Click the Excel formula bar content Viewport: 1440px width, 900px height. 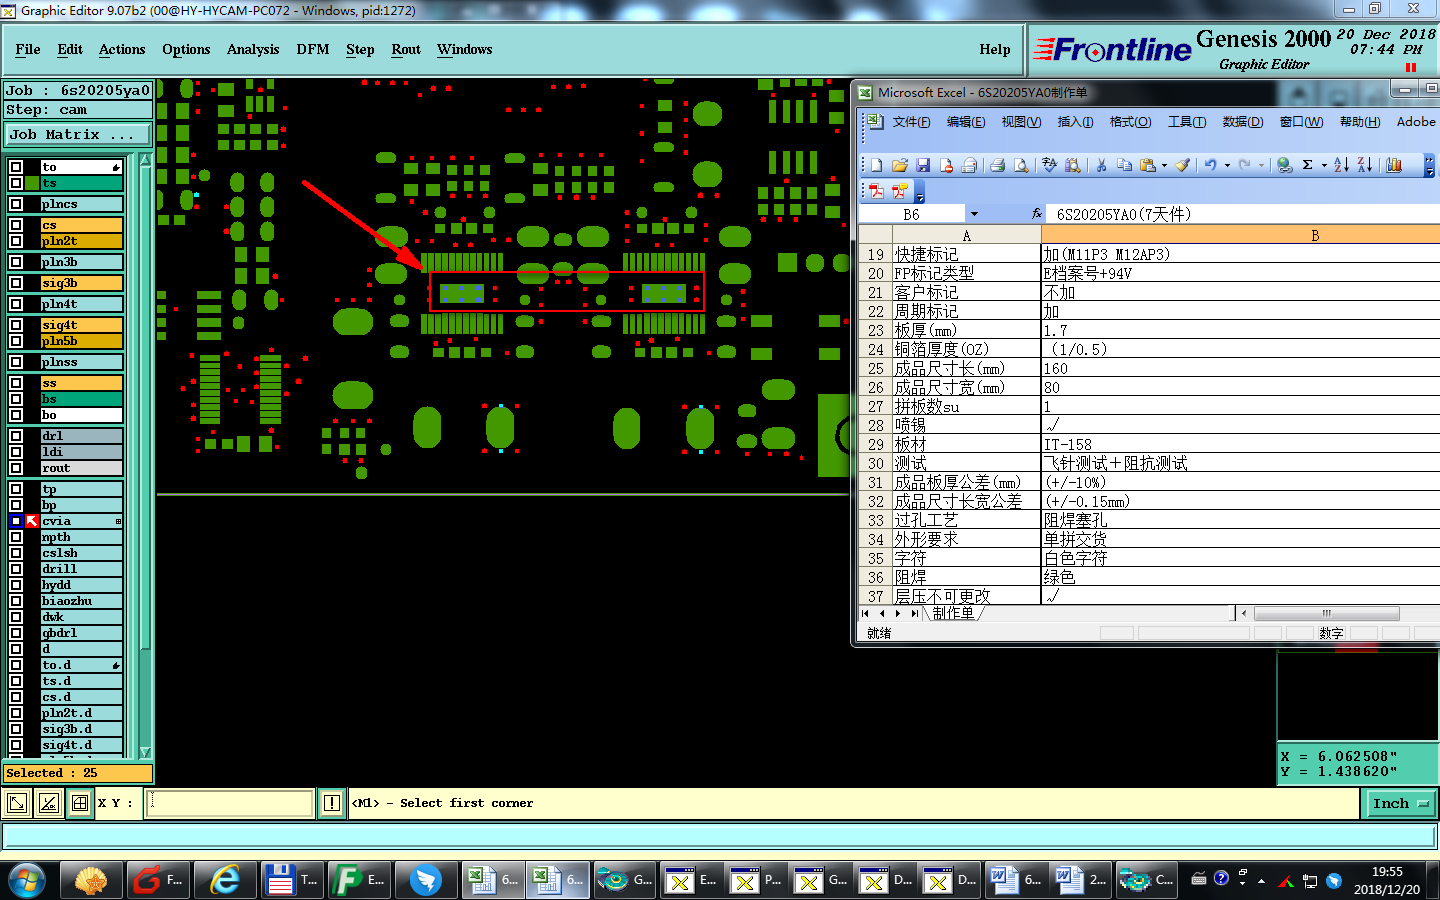pyautogui.click(x=1241, y=214)
